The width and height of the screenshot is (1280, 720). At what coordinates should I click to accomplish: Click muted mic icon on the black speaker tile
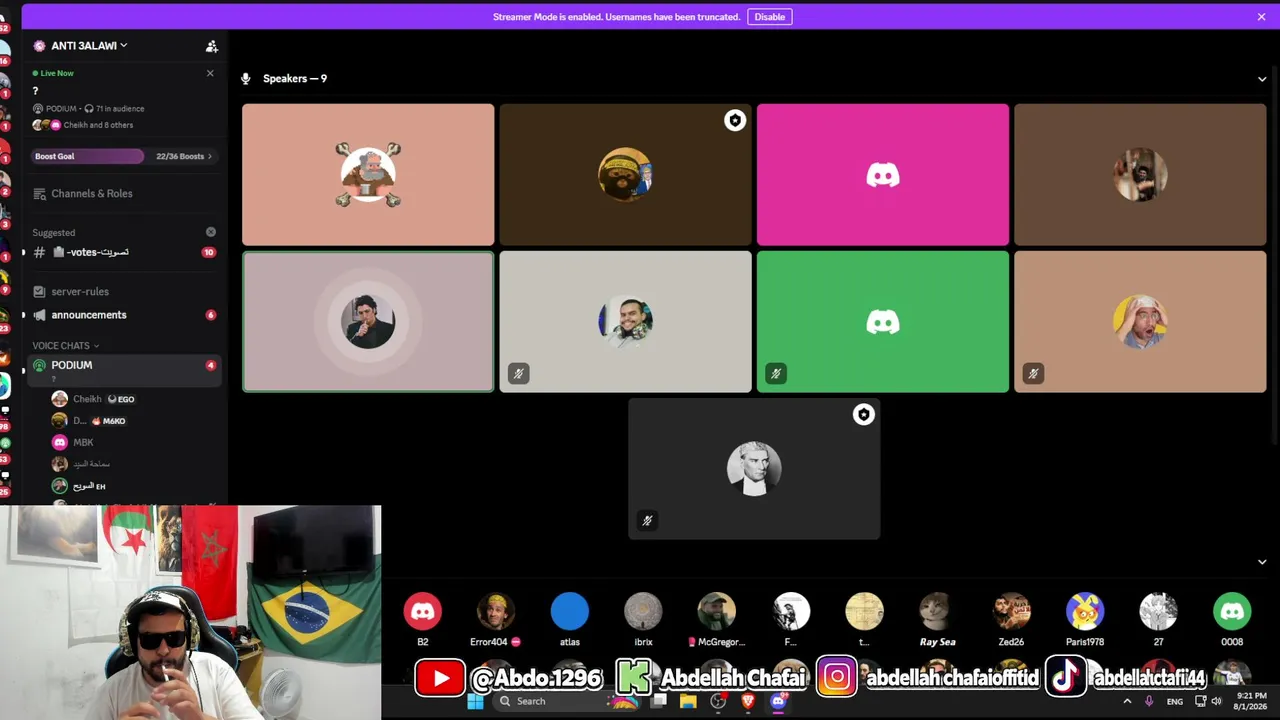tap(647, 521)
